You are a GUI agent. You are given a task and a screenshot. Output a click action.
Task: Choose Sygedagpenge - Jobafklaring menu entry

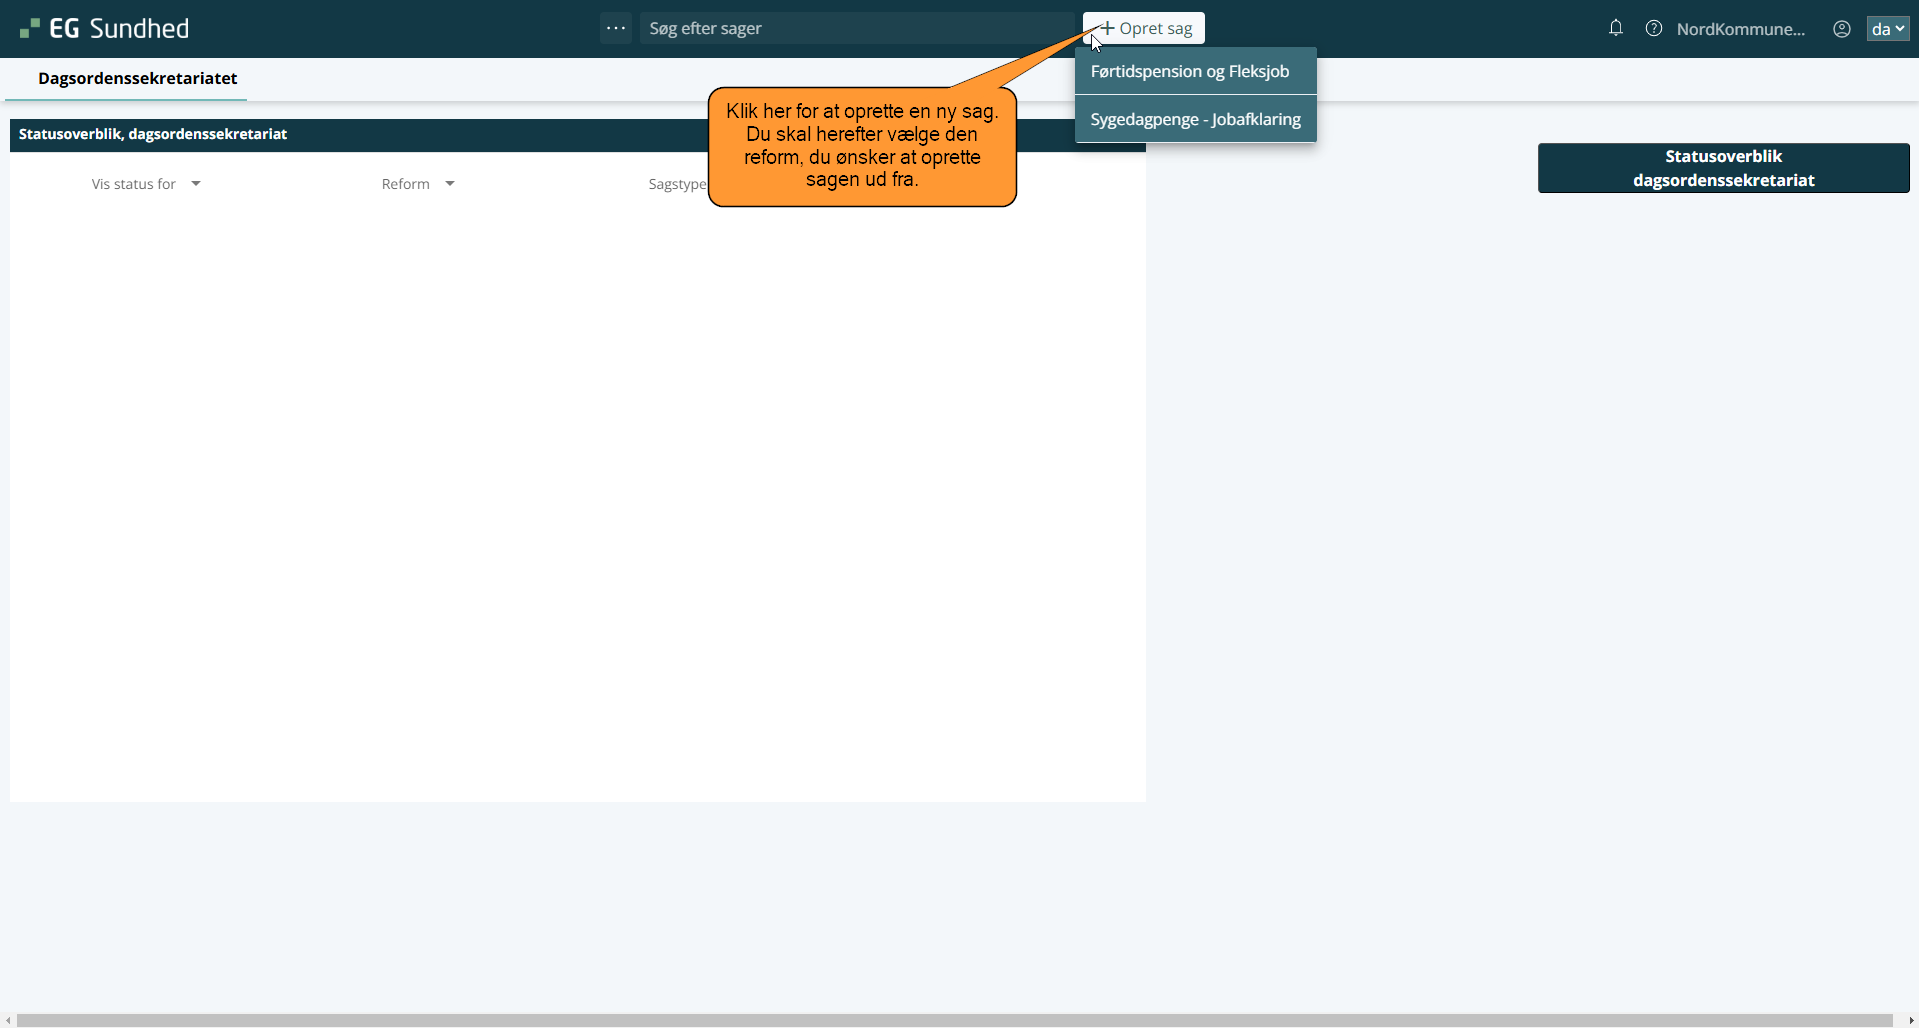(1195, 119)
